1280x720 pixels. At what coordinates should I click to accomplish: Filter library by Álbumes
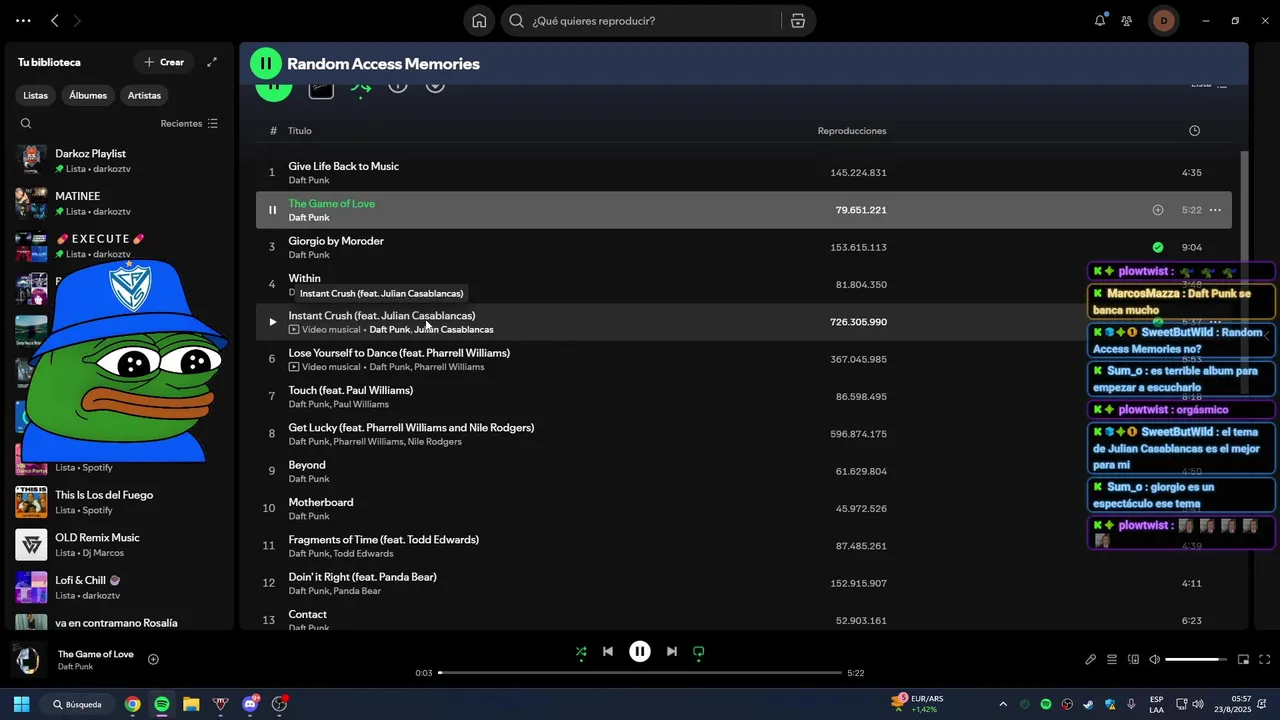(x=88, y=95)
